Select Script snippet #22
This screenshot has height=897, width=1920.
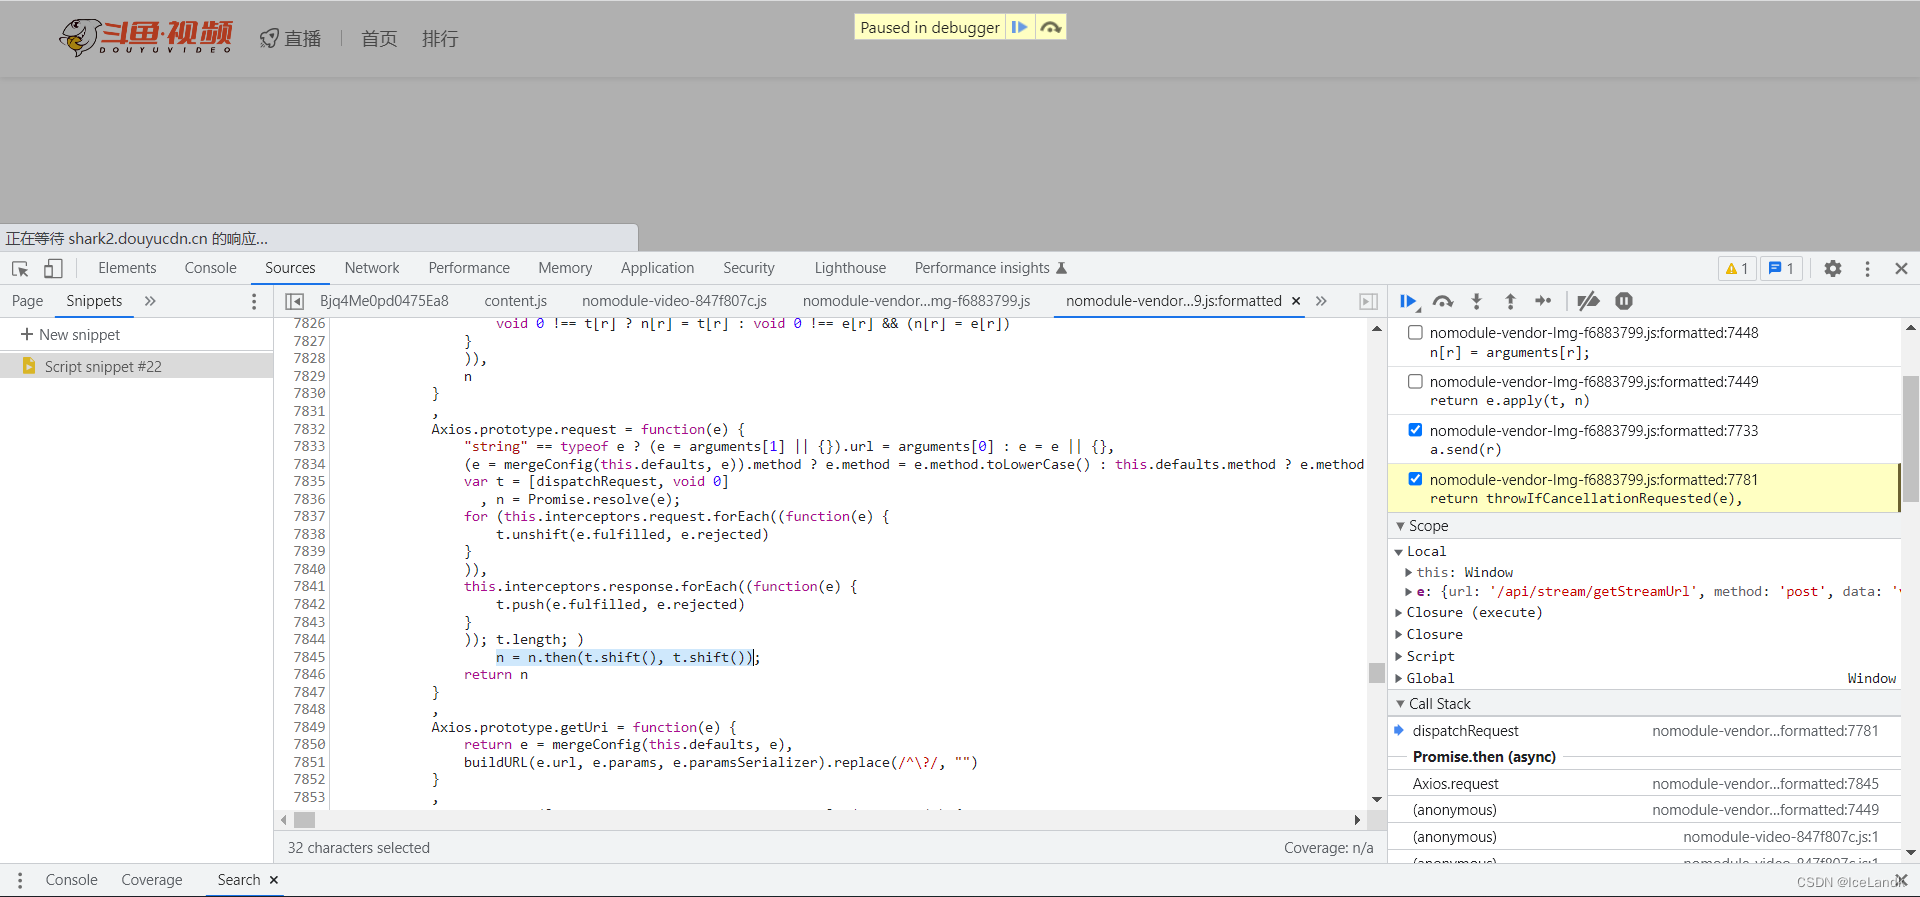[136, 367]
